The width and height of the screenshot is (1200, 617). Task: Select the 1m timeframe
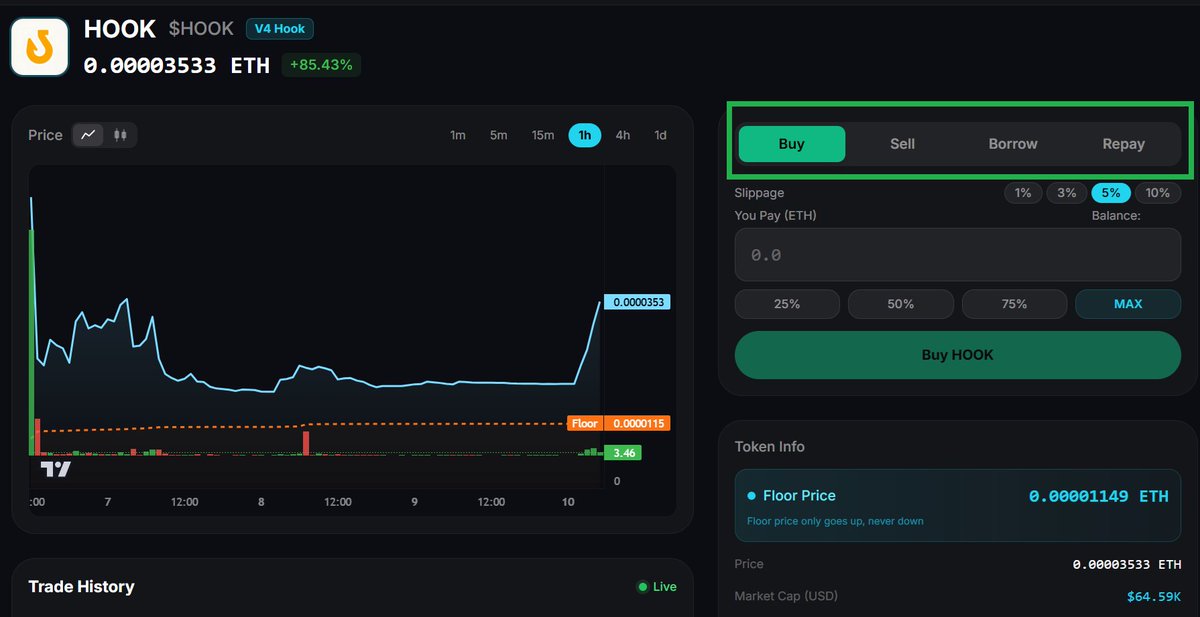coord(458,135)
